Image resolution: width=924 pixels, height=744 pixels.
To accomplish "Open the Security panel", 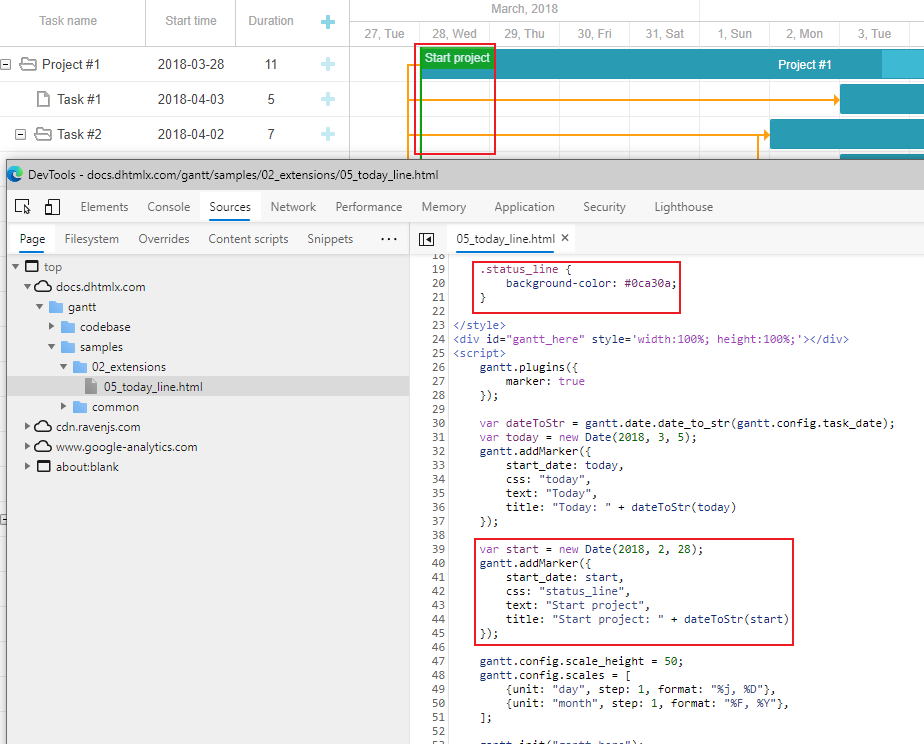I will pyautogui.click(x=604, y=207).
